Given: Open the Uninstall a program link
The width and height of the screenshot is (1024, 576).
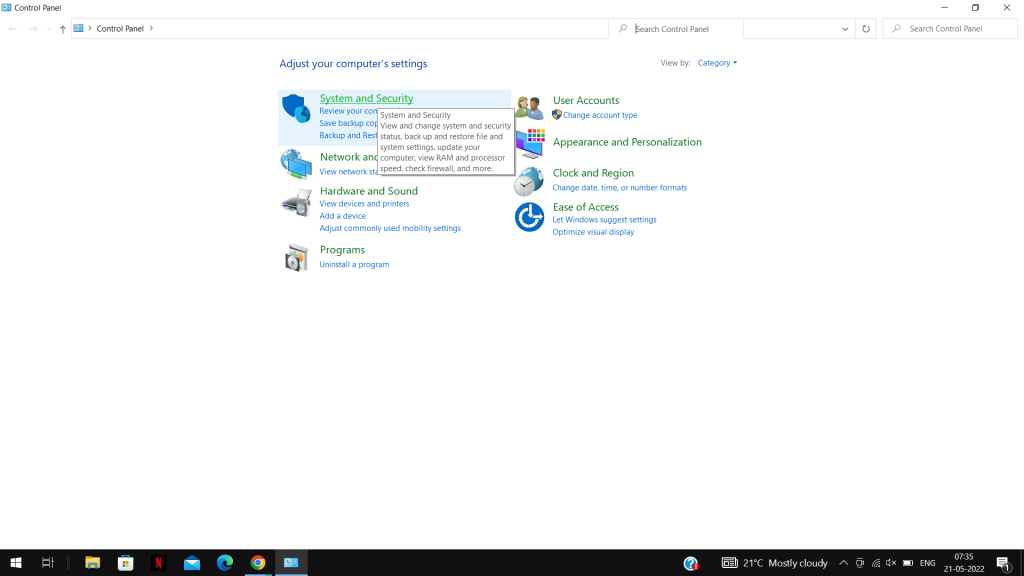Looking at the screenshot, I should [354, 265].
